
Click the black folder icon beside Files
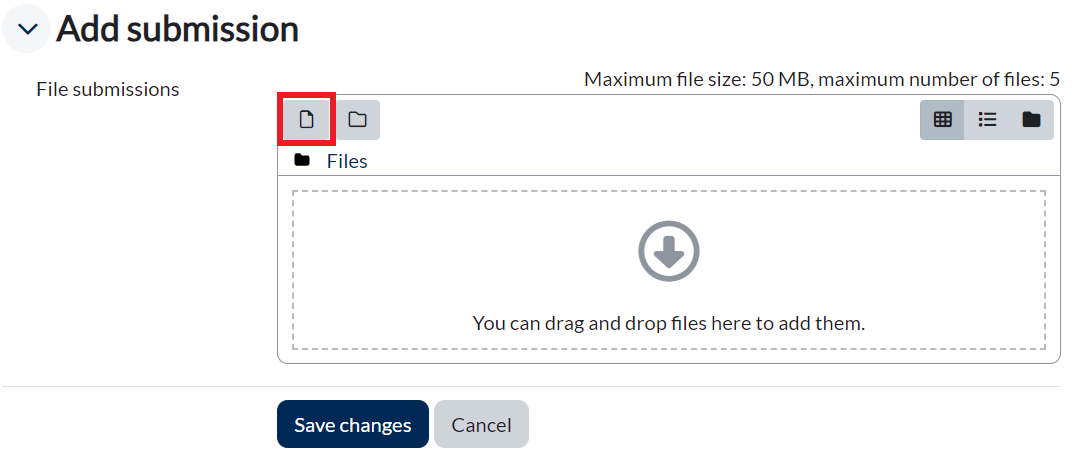[x=302, y=160]
